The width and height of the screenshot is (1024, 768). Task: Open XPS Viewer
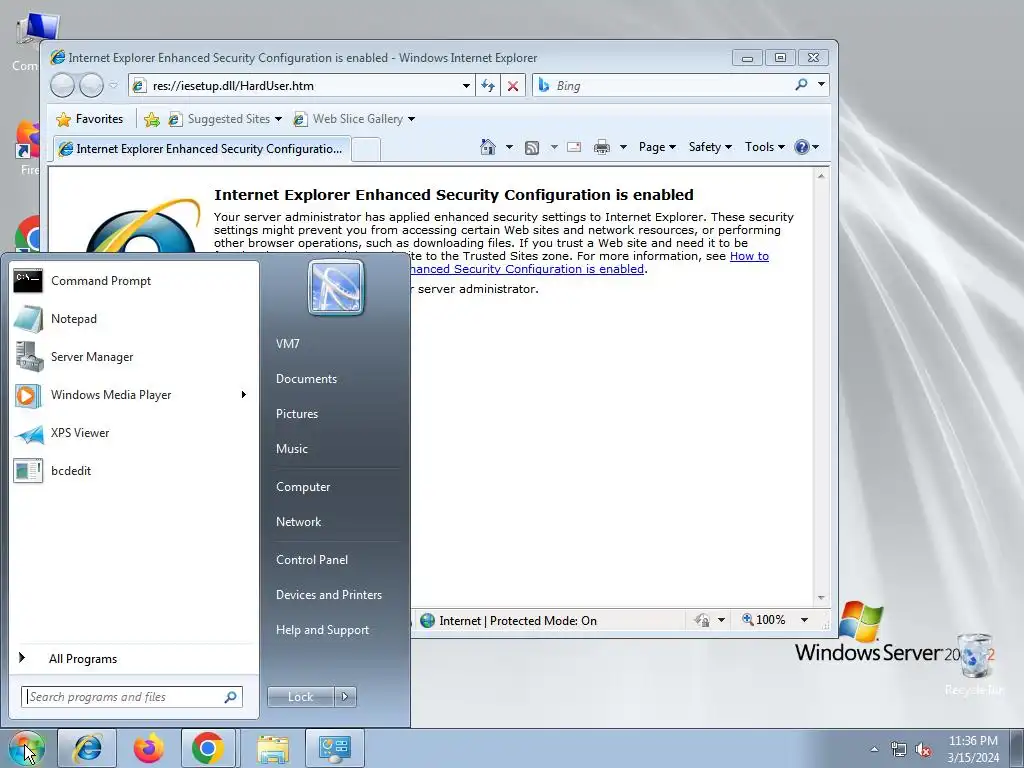(134, 432)
